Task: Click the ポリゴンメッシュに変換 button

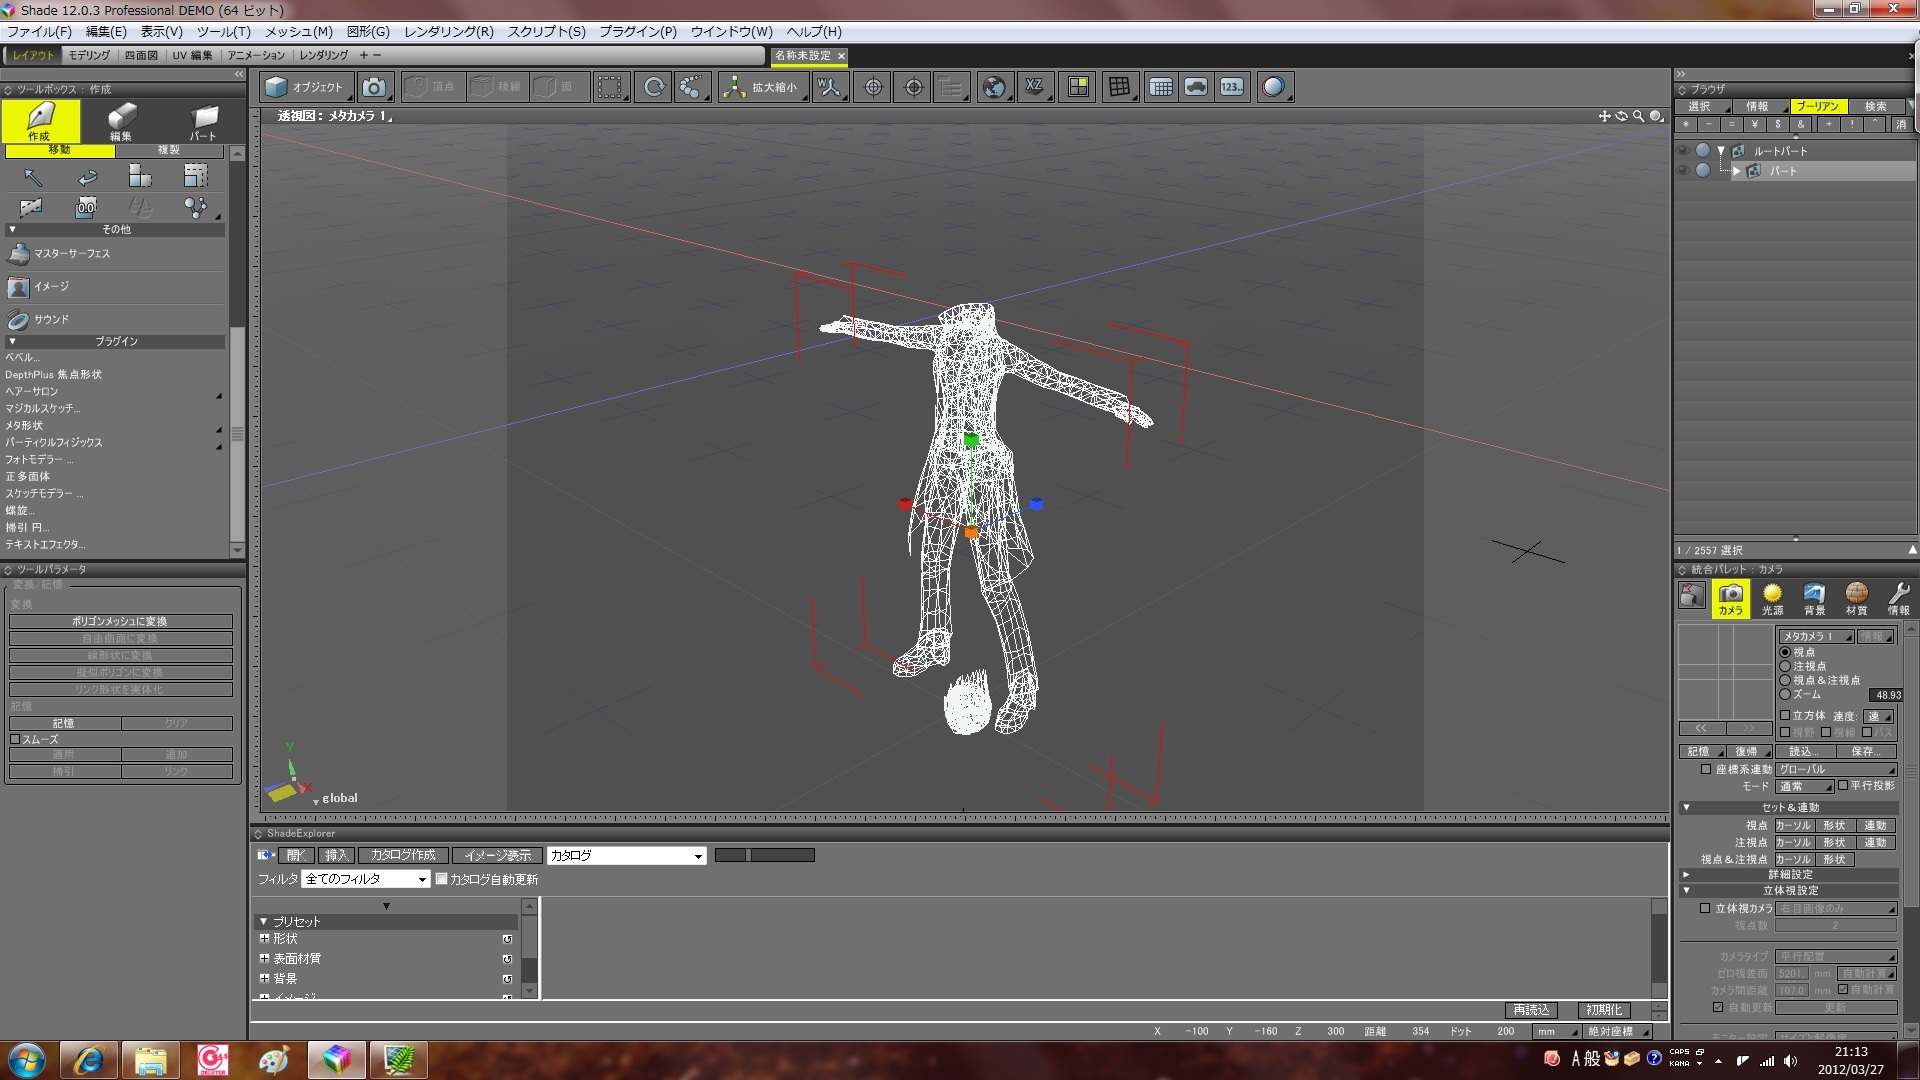Action: coord(120,621)
